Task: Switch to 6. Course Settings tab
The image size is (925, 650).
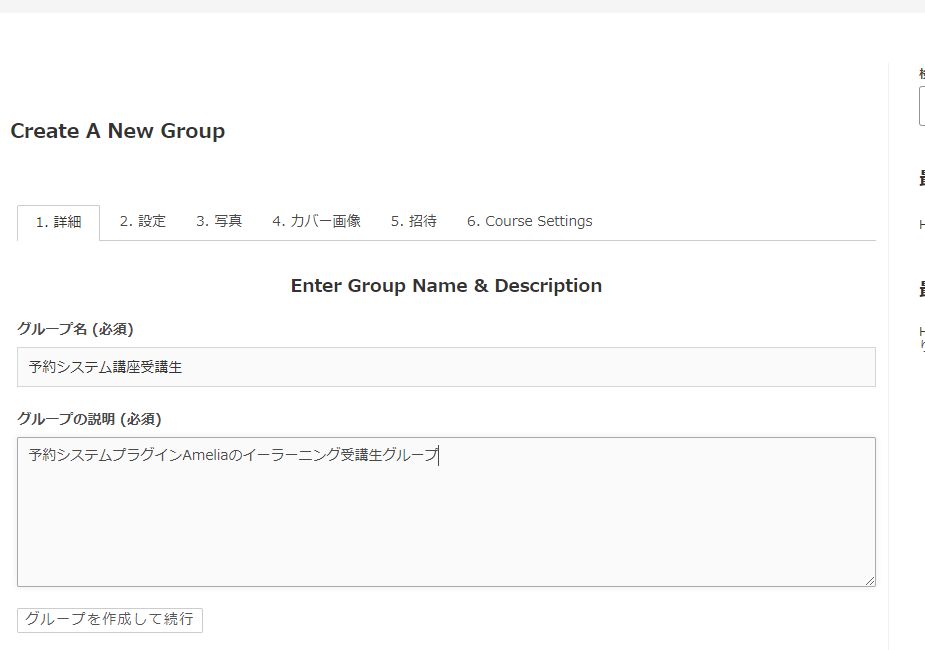Action: click(529, 221)
